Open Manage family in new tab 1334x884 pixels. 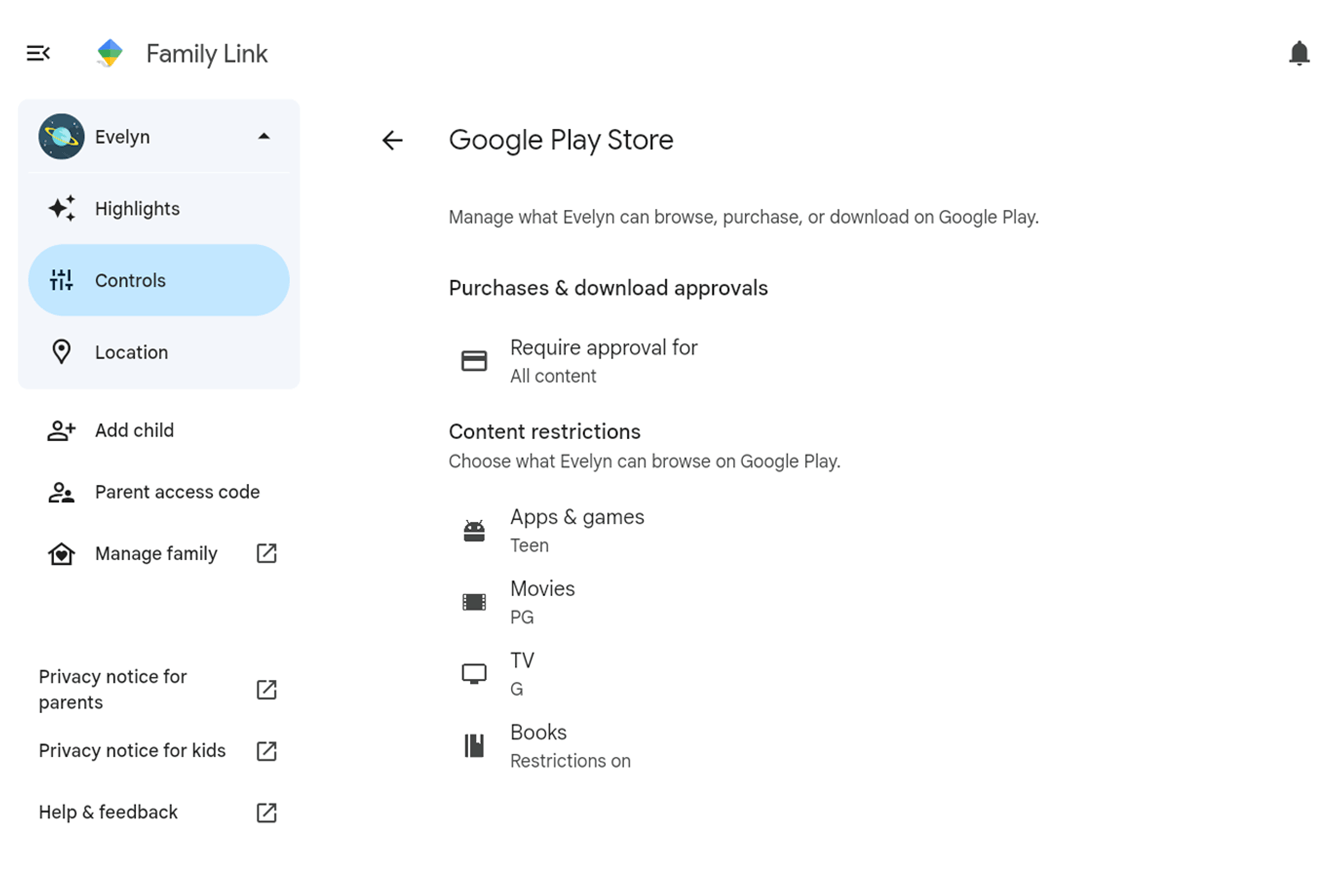coord(156,554)
